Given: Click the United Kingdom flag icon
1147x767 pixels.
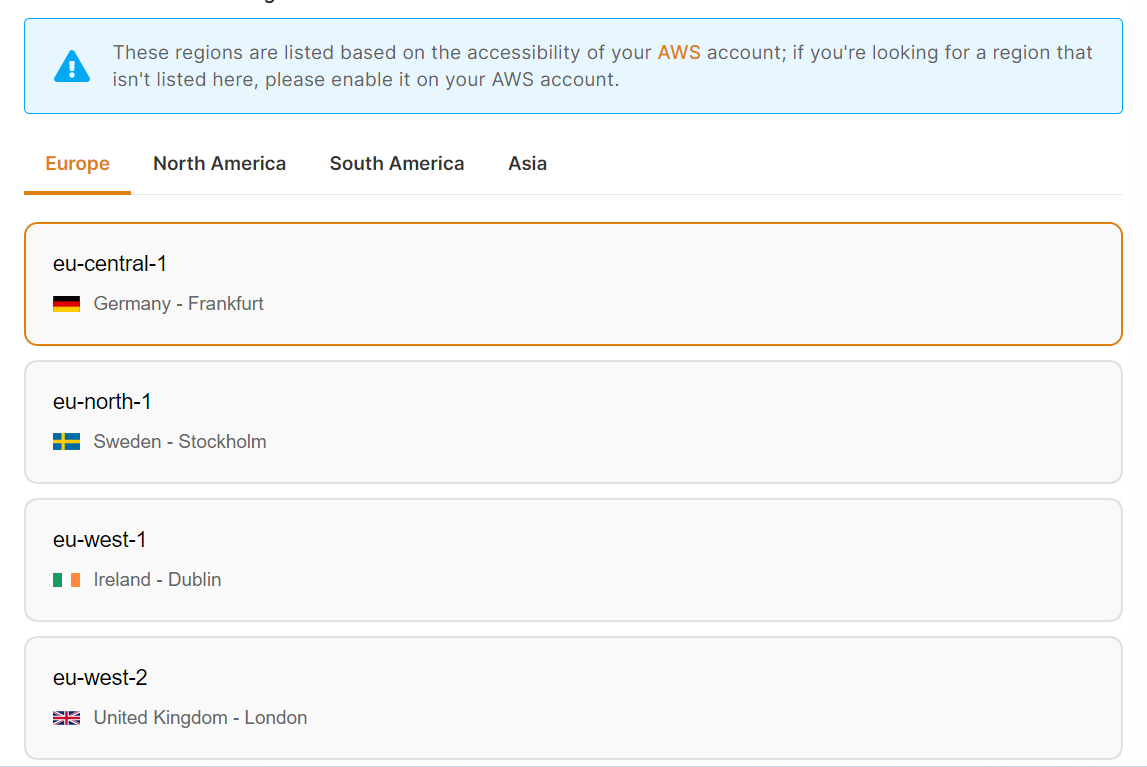Looking at the screenshot, I should click(x=66, y=718).
